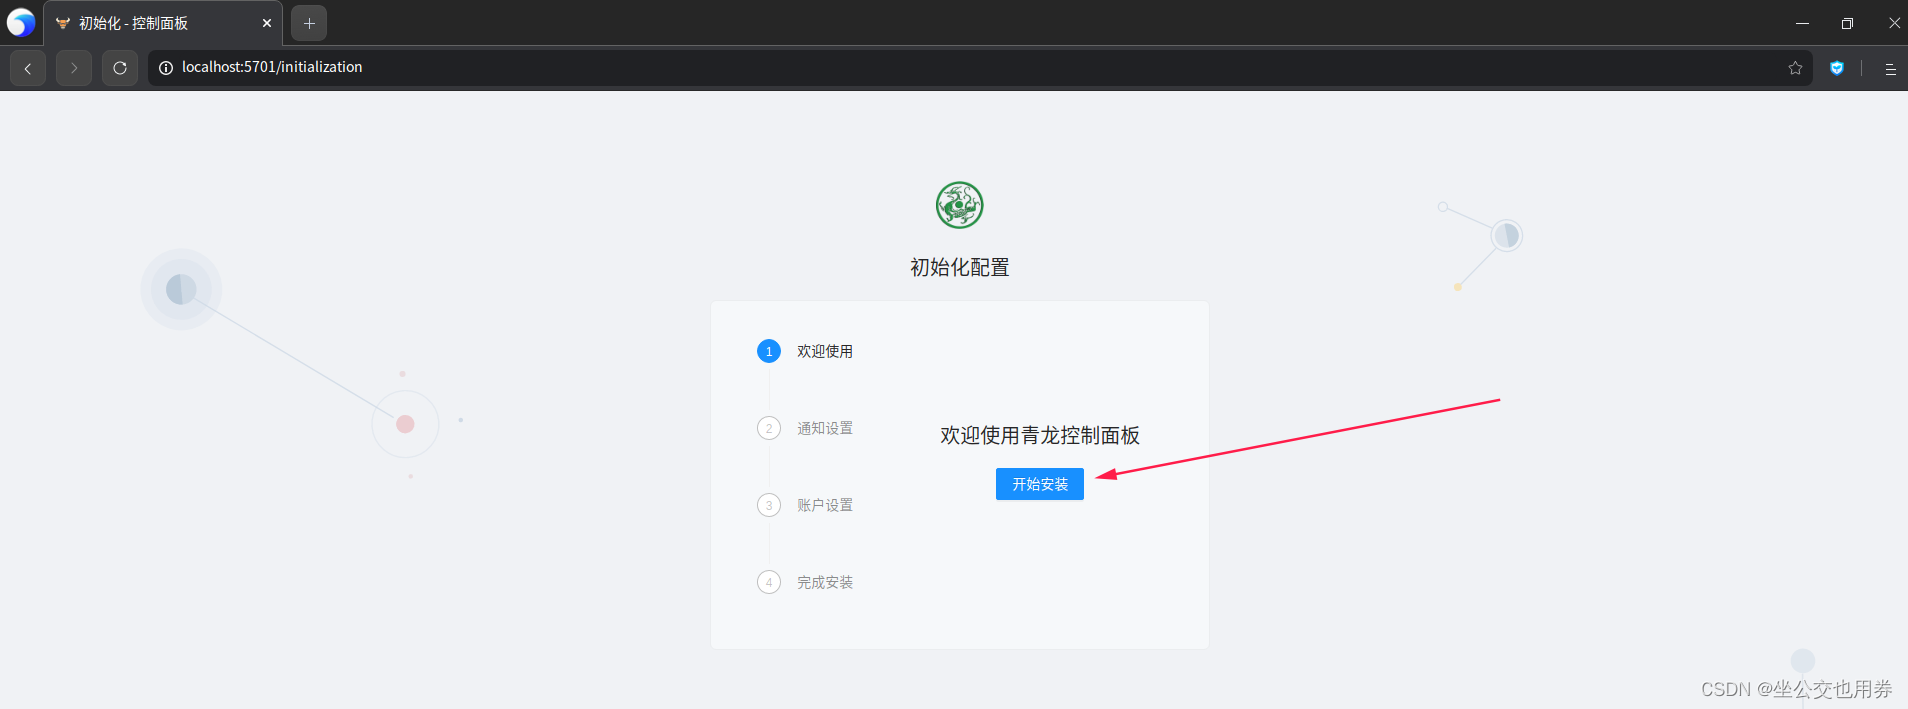This screenshot has width=1908, height=709.
Task: Go forward with the browser forward arrow
Action: click(74, 68)
